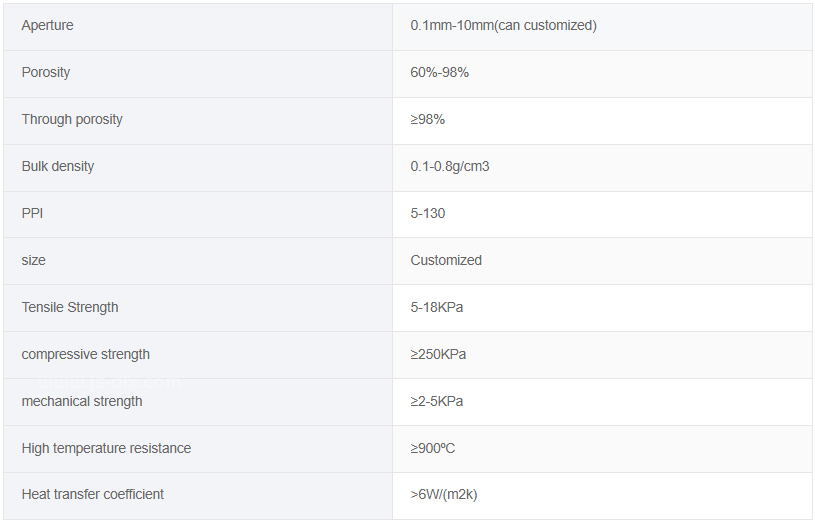Select the 0.1-0.8g/cm3 value

click(x=450, y=166)
